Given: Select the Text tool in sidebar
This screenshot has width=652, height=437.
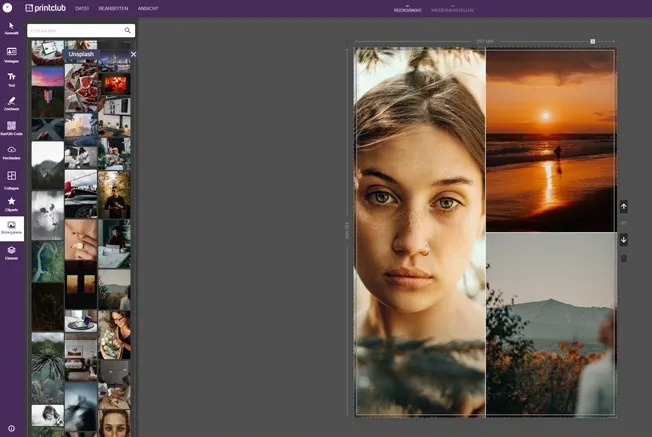Looking at the screenshot, I should pos(11,78).
